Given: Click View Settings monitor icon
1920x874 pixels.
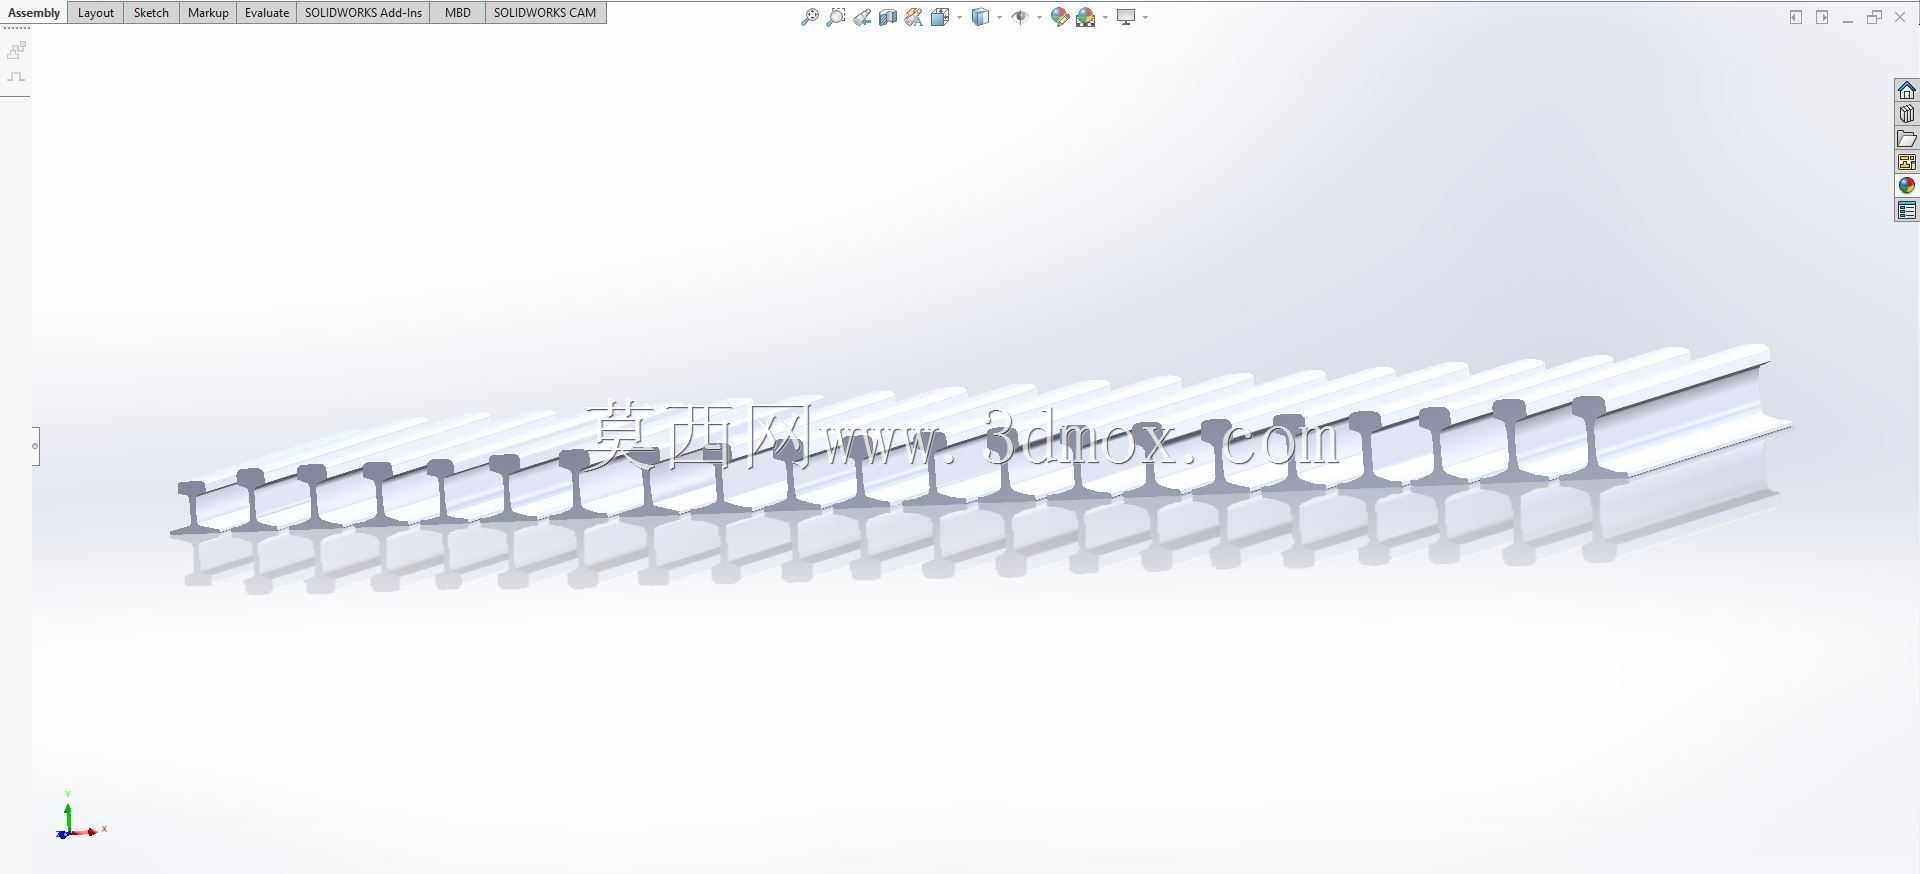Looking at the screenshot, I should pos(1126,17).
